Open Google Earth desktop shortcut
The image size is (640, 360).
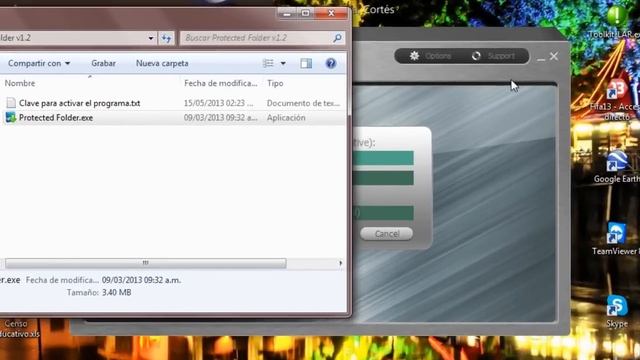click(x=616, y=167)
